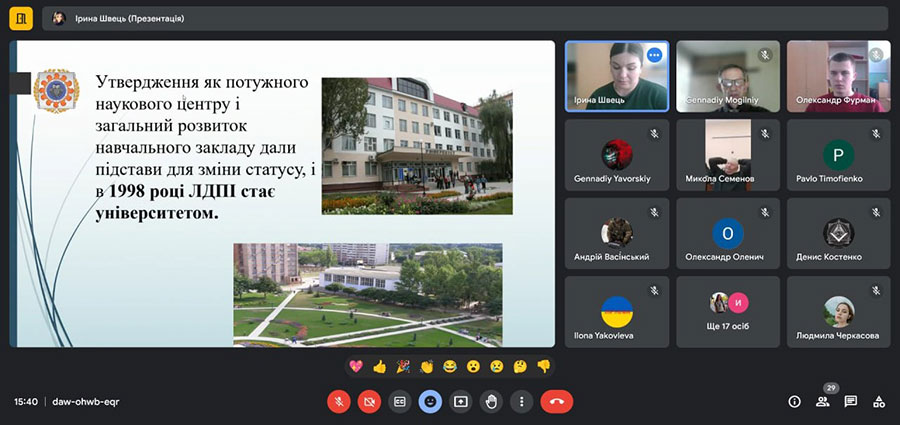
Task: Click muted mic icon on Андрій Васінський tile
Action: 654,212
